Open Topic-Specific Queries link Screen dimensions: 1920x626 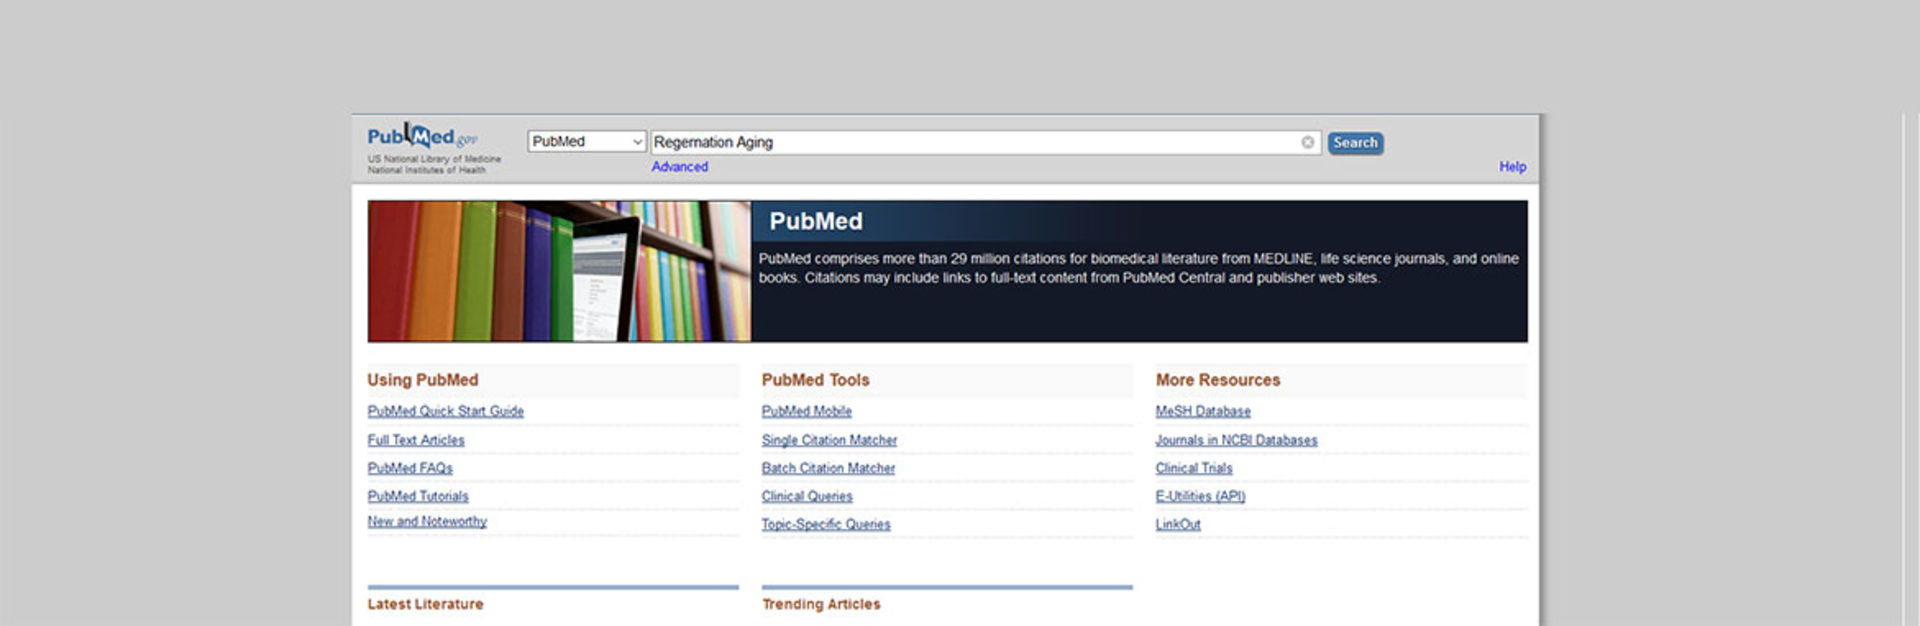click(x=826, y=524)
